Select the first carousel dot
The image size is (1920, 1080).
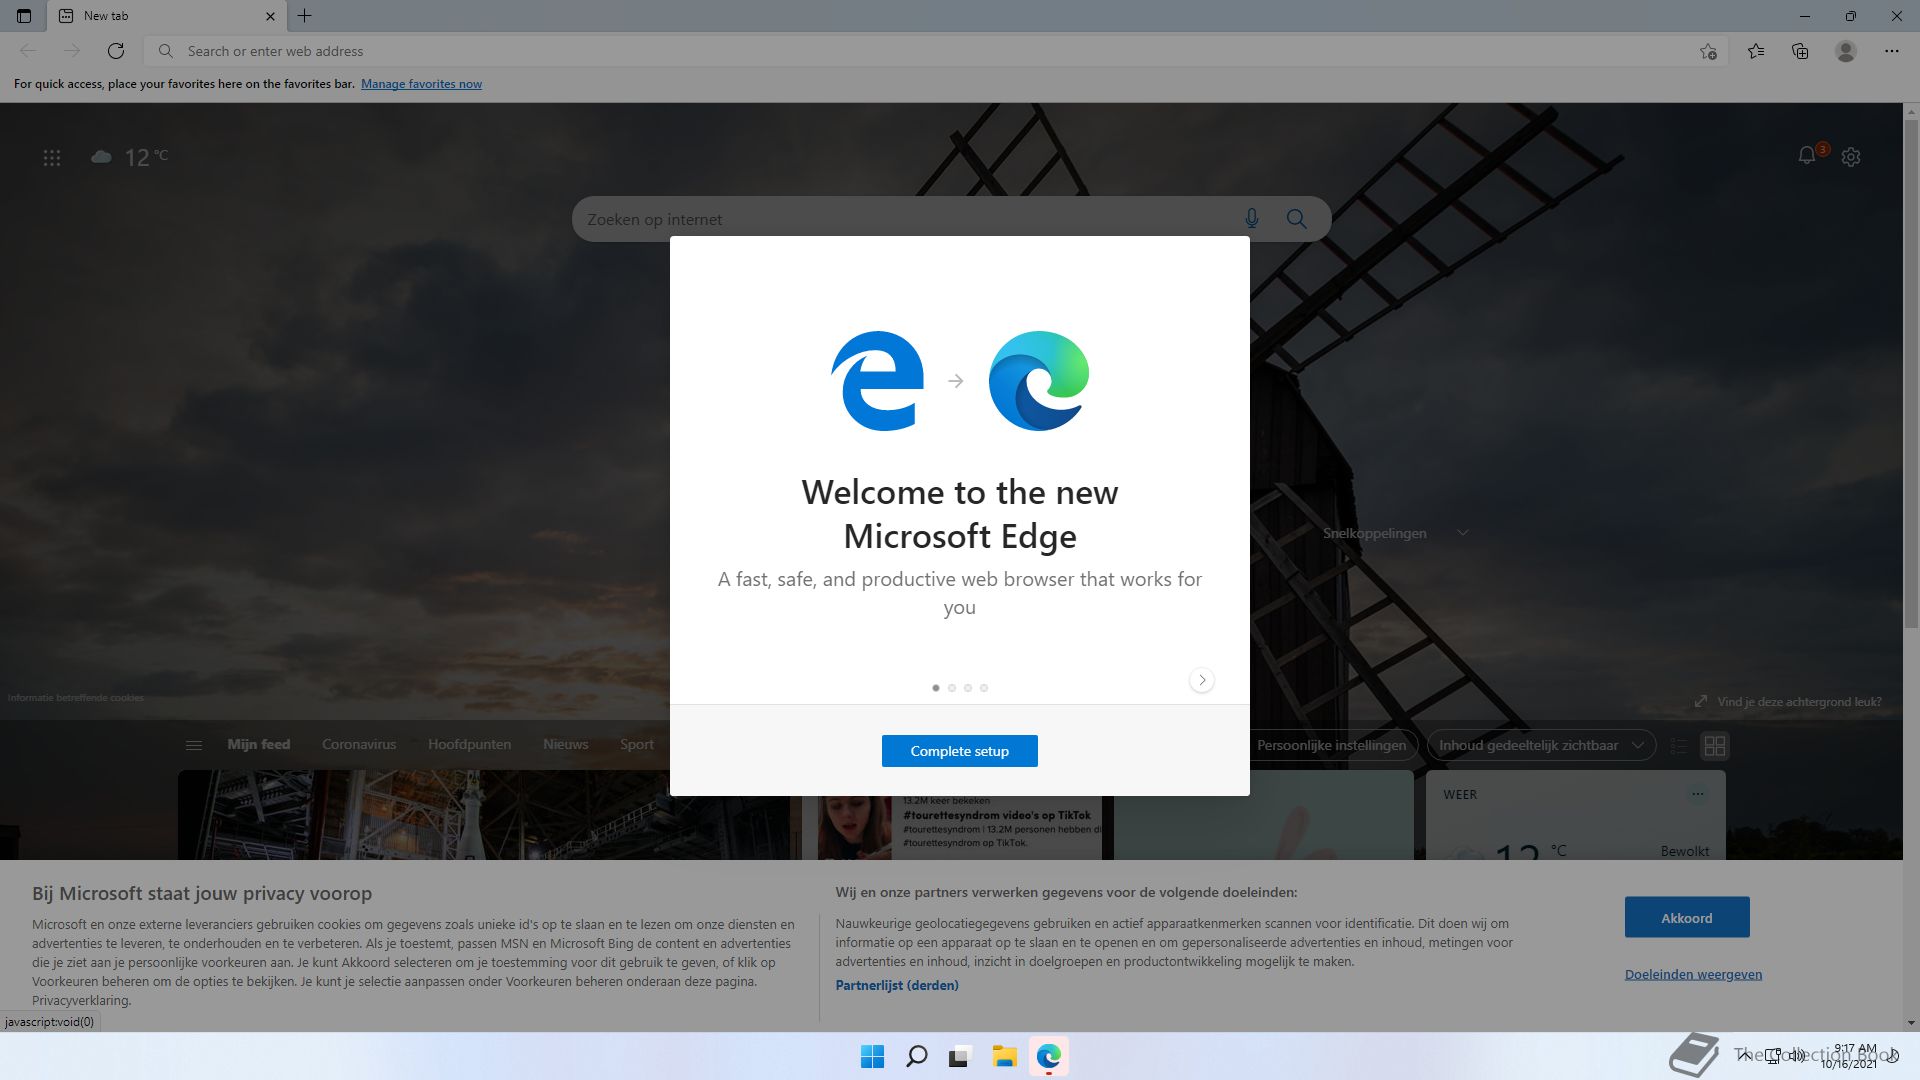[x=936, y=688]
